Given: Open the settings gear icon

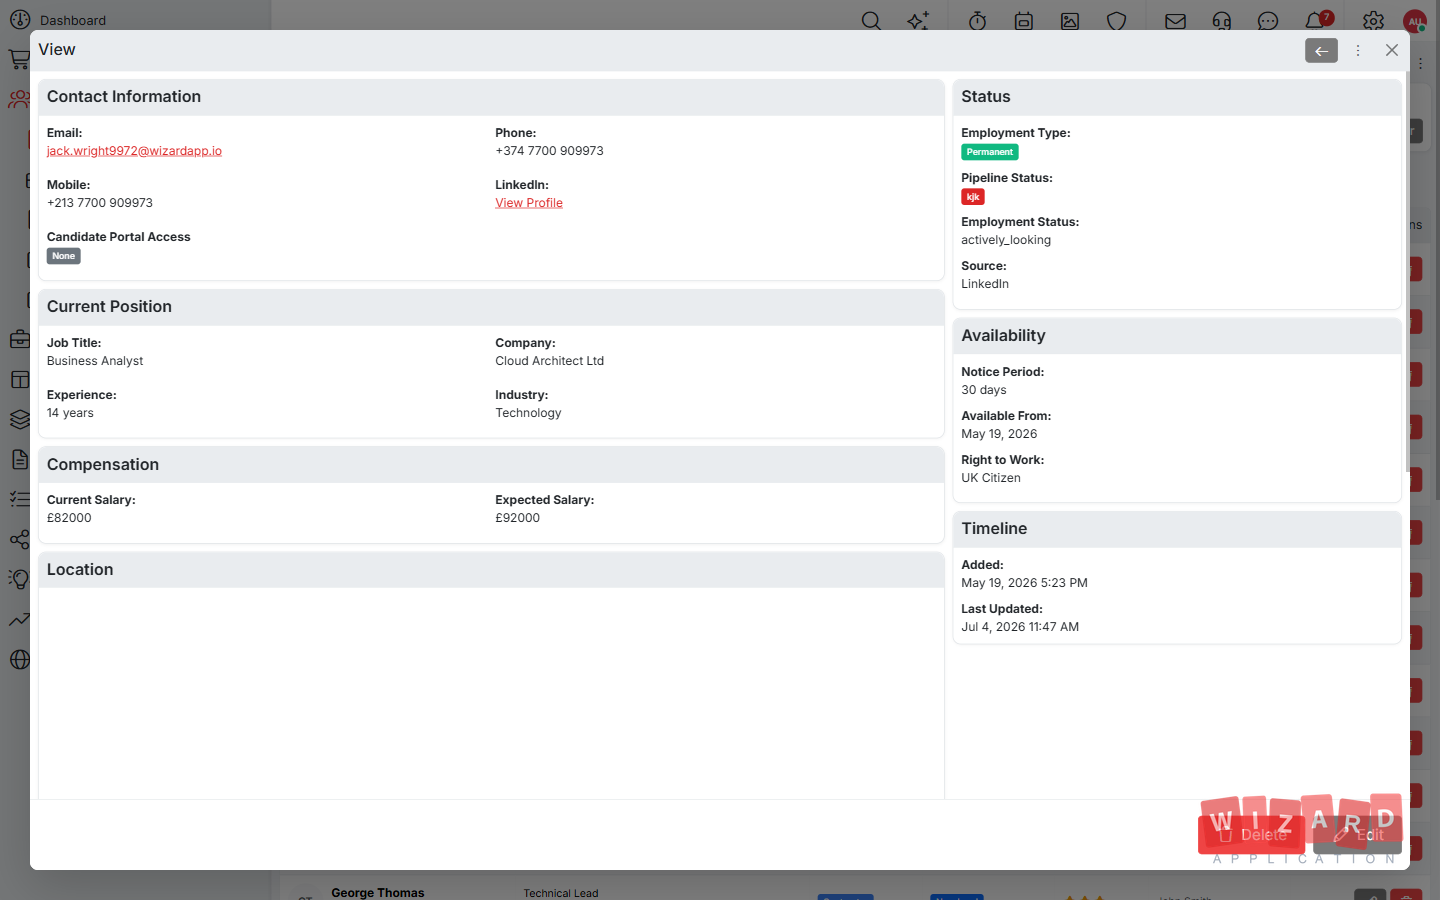Looking at the screenshot, I should point(1373,20).
